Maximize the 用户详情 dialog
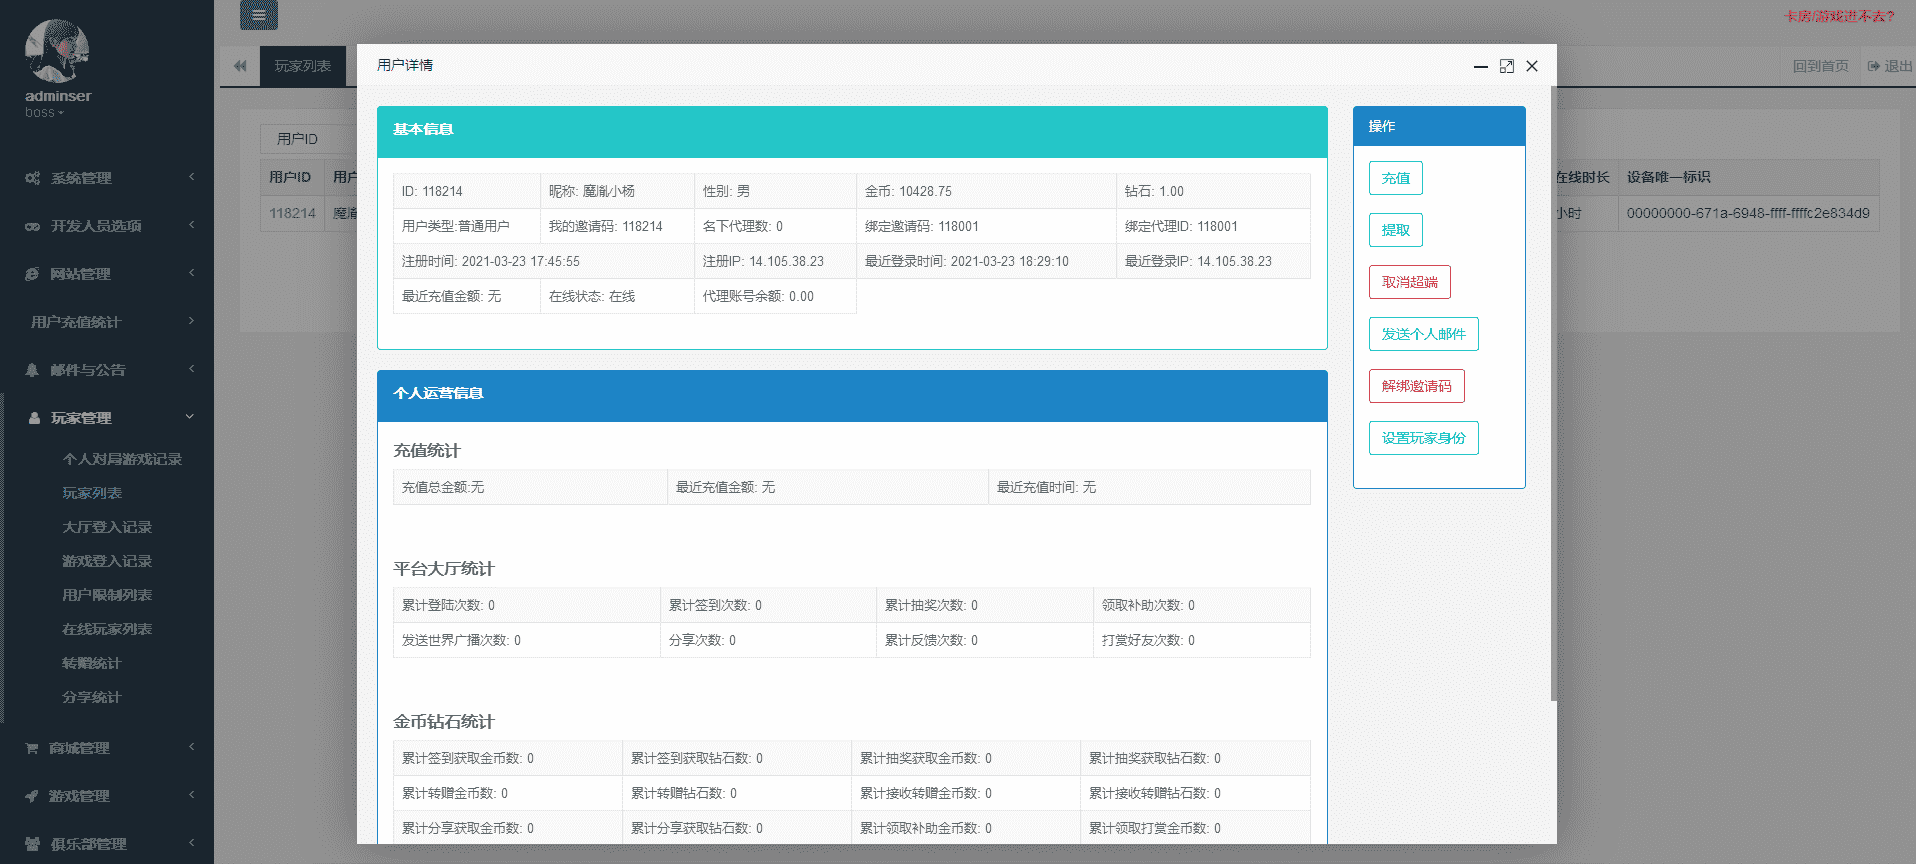Screen dimensions: 1916x864 1506,66
